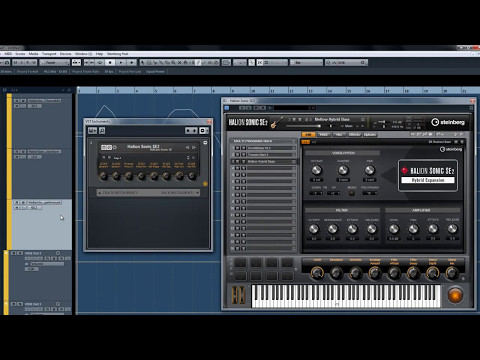Click the Edit tab in HALion Sonic
480x360 pixels.
[x=308, y=134]
